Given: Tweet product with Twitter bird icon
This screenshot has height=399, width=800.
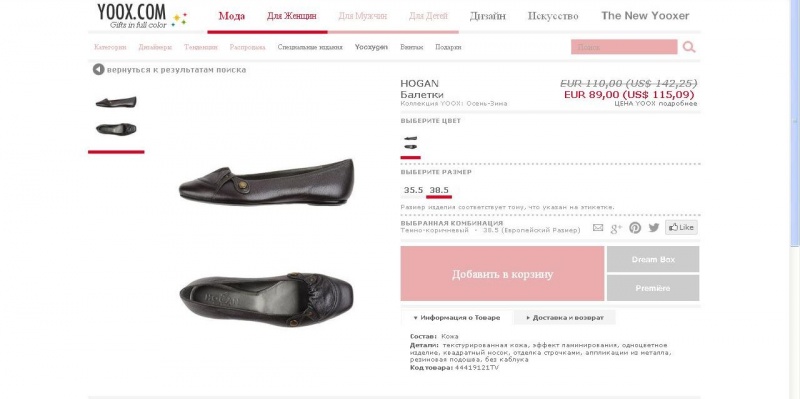Looking at the screenshot, I should coord(654,228).
